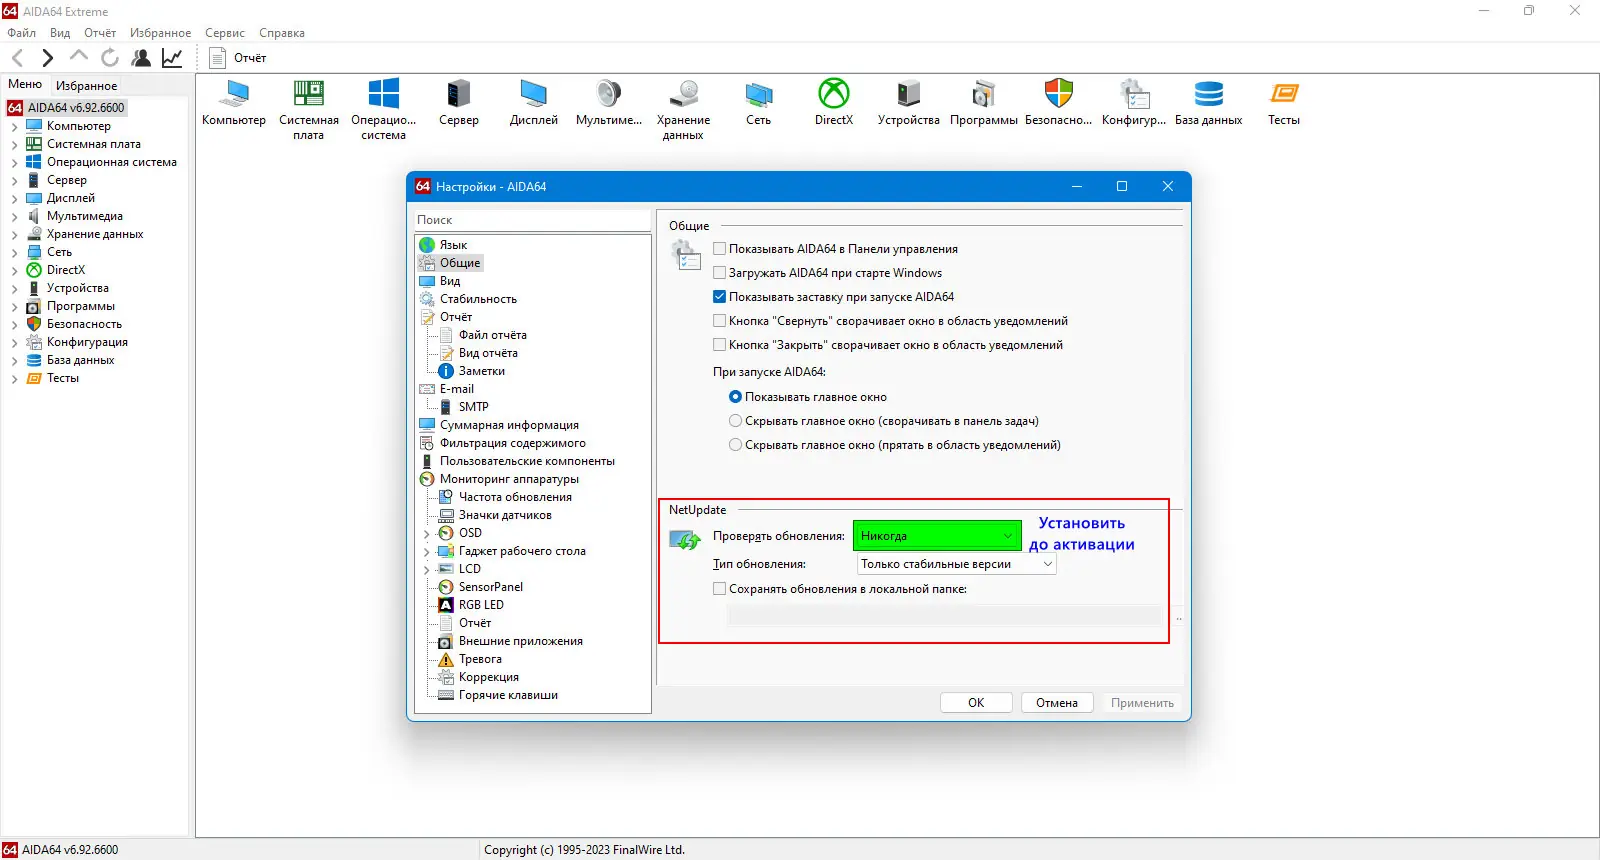Confirm settings with the OK button
The height and width of the screenshot is (860, 1600).
(x=976, y=703)
